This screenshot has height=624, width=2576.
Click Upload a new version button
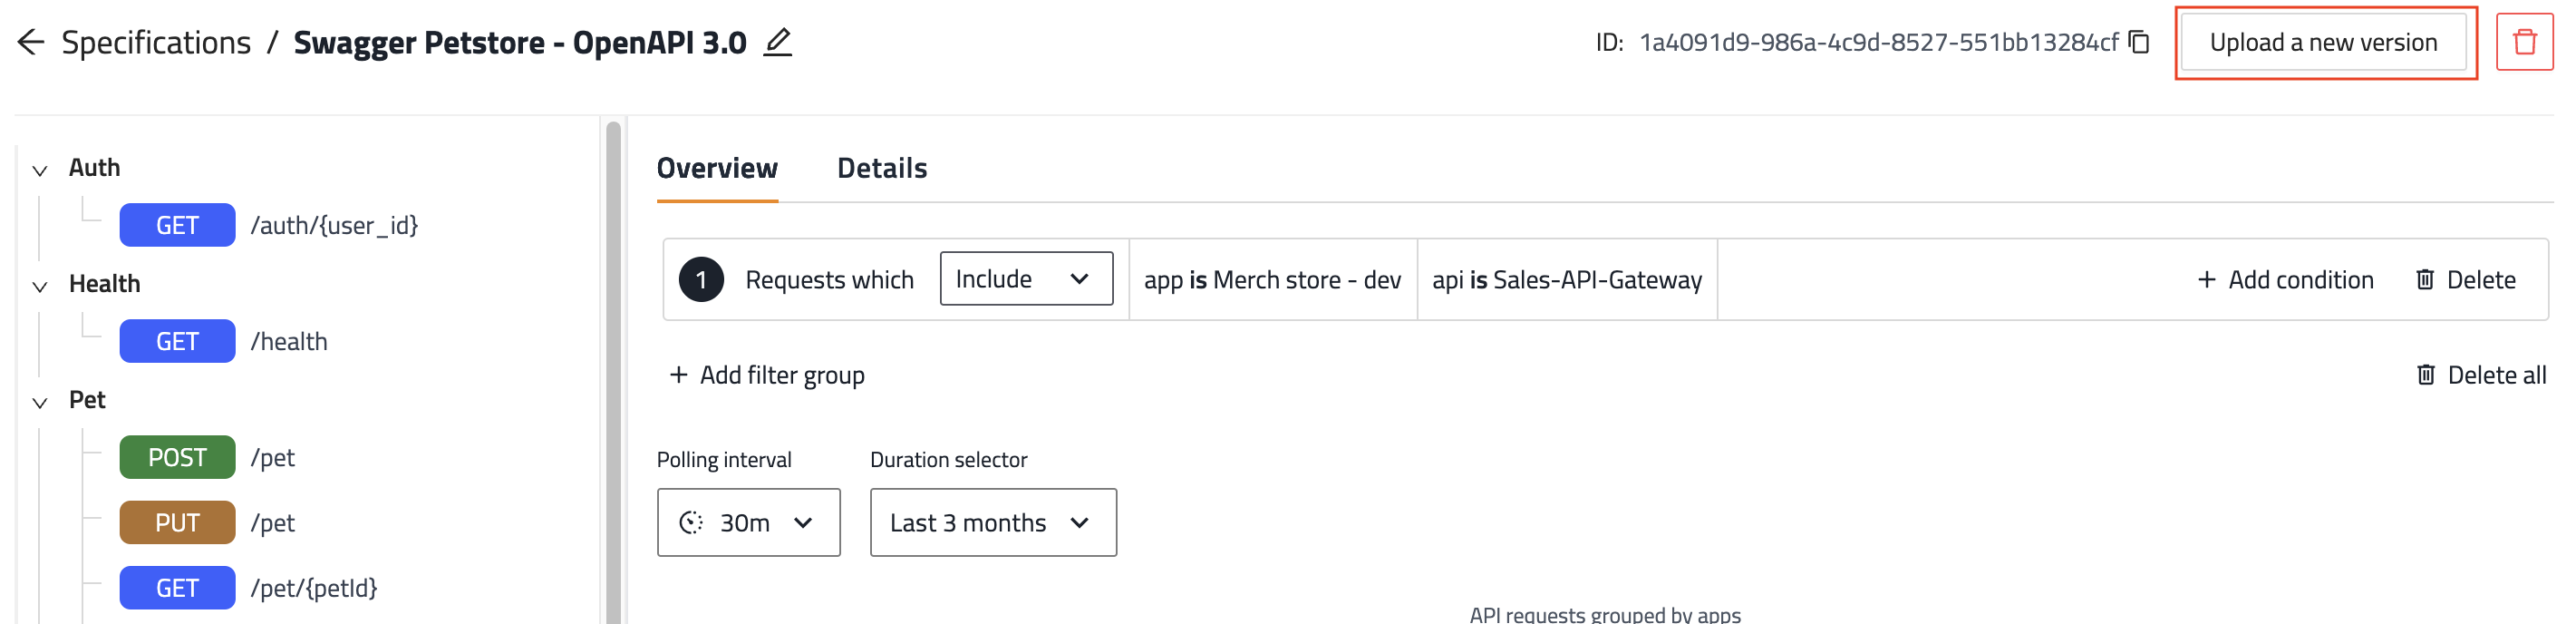(2323, 42)
